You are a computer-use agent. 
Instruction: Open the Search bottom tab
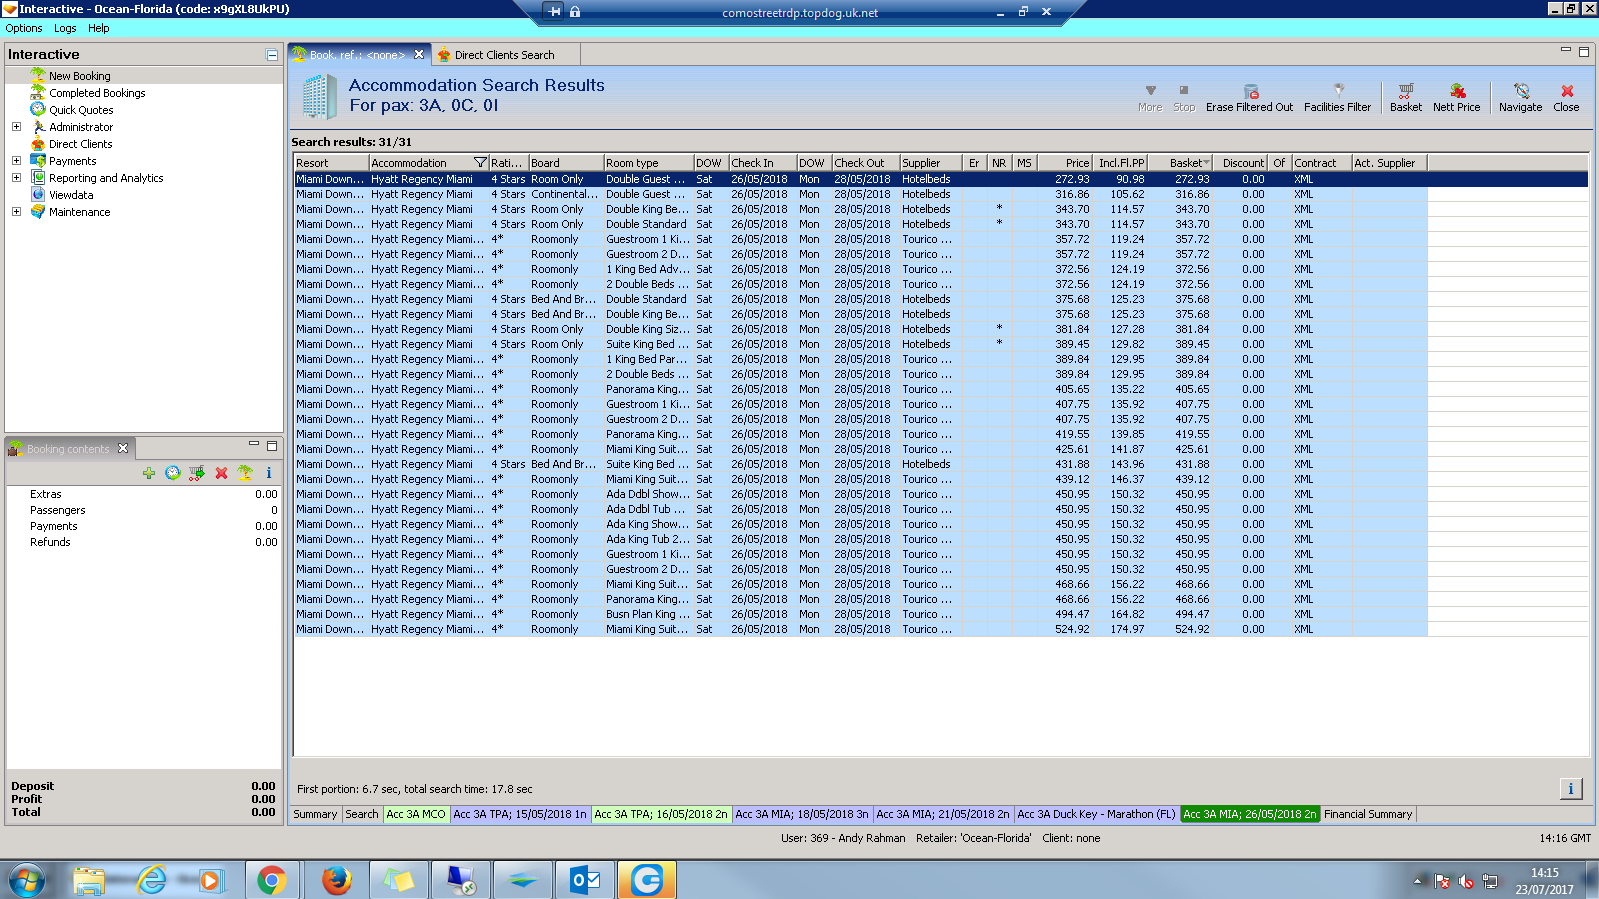[x=362, y=814]
